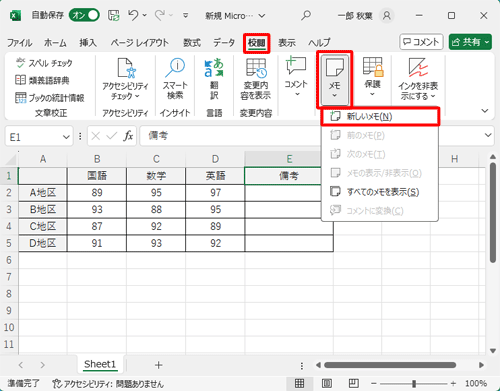Toggle the AutoSave switch
500x391 pixels.
(x=84, y=15)
